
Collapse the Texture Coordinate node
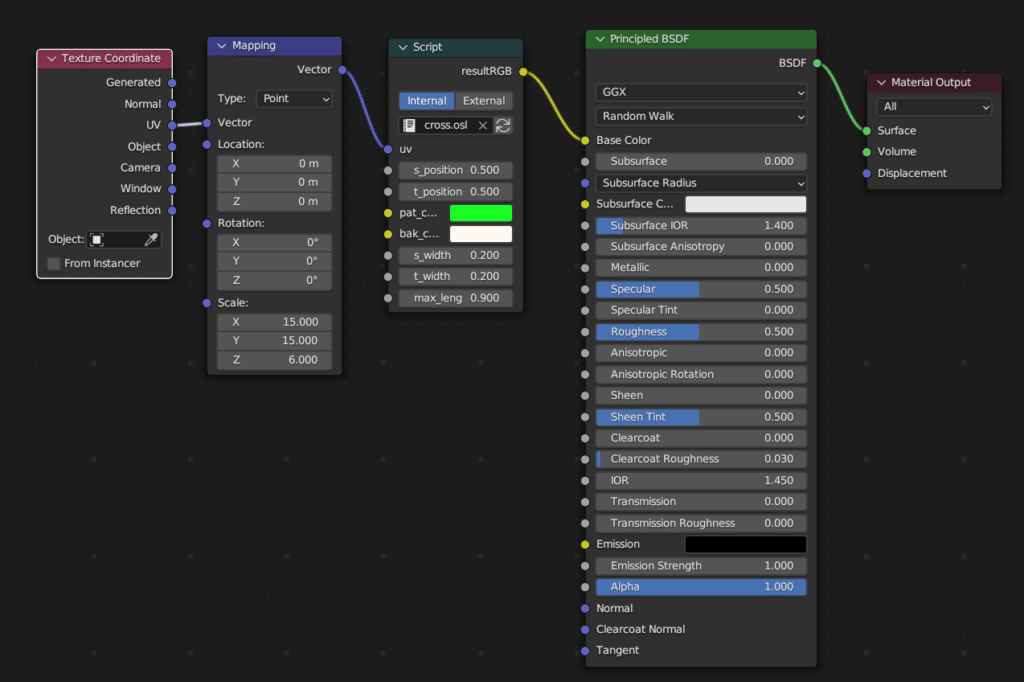point(52,59)
